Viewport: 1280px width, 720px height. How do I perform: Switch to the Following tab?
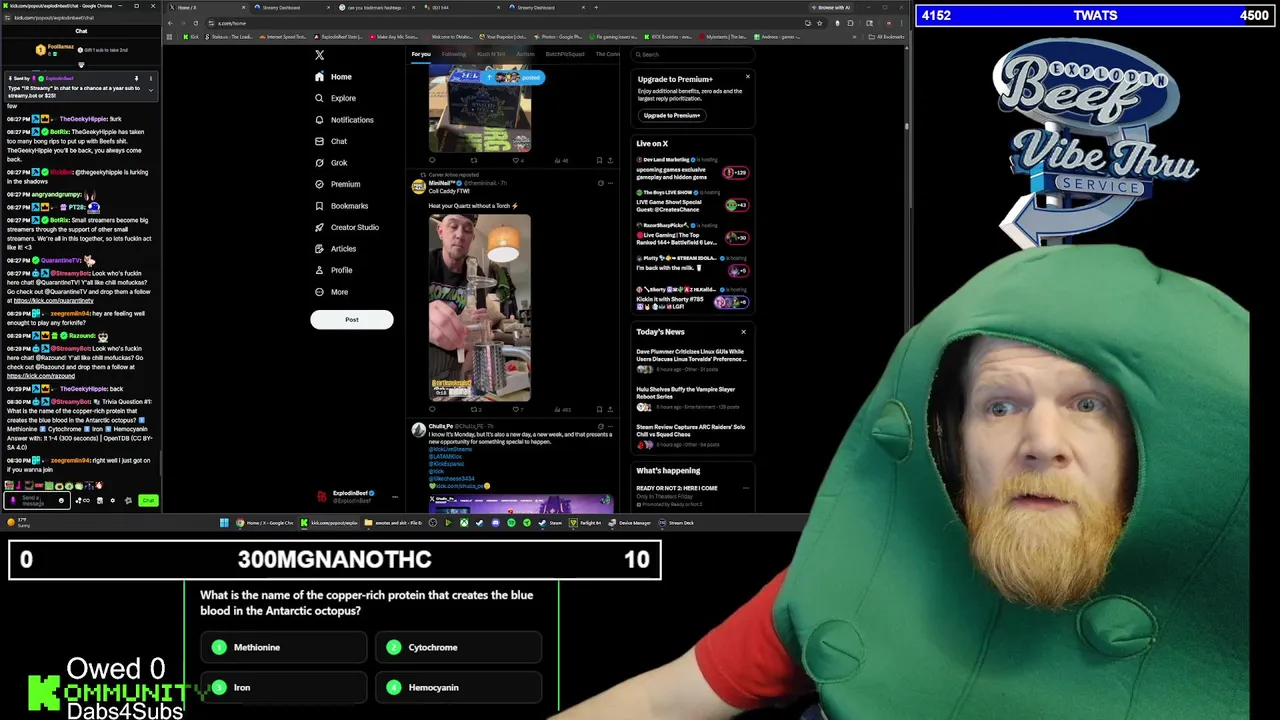coord(454,54)
